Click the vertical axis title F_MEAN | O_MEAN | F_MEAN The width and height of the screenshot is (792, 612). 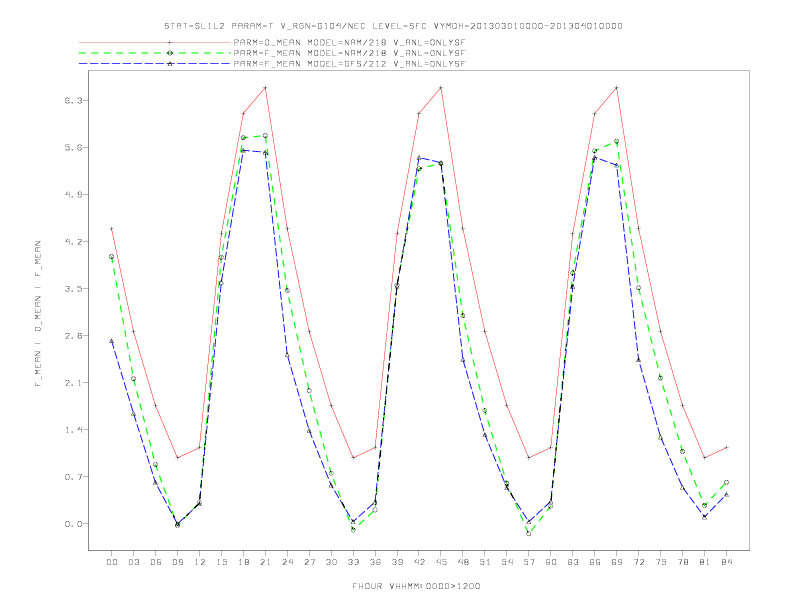tap(38, 314)
